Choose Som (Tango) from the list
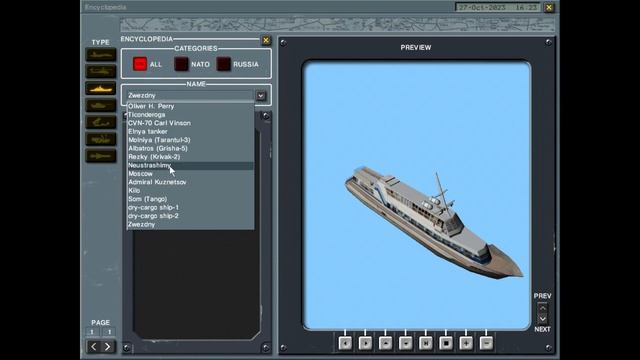Viewport: 640px width, 360px height. coord(191,199)
